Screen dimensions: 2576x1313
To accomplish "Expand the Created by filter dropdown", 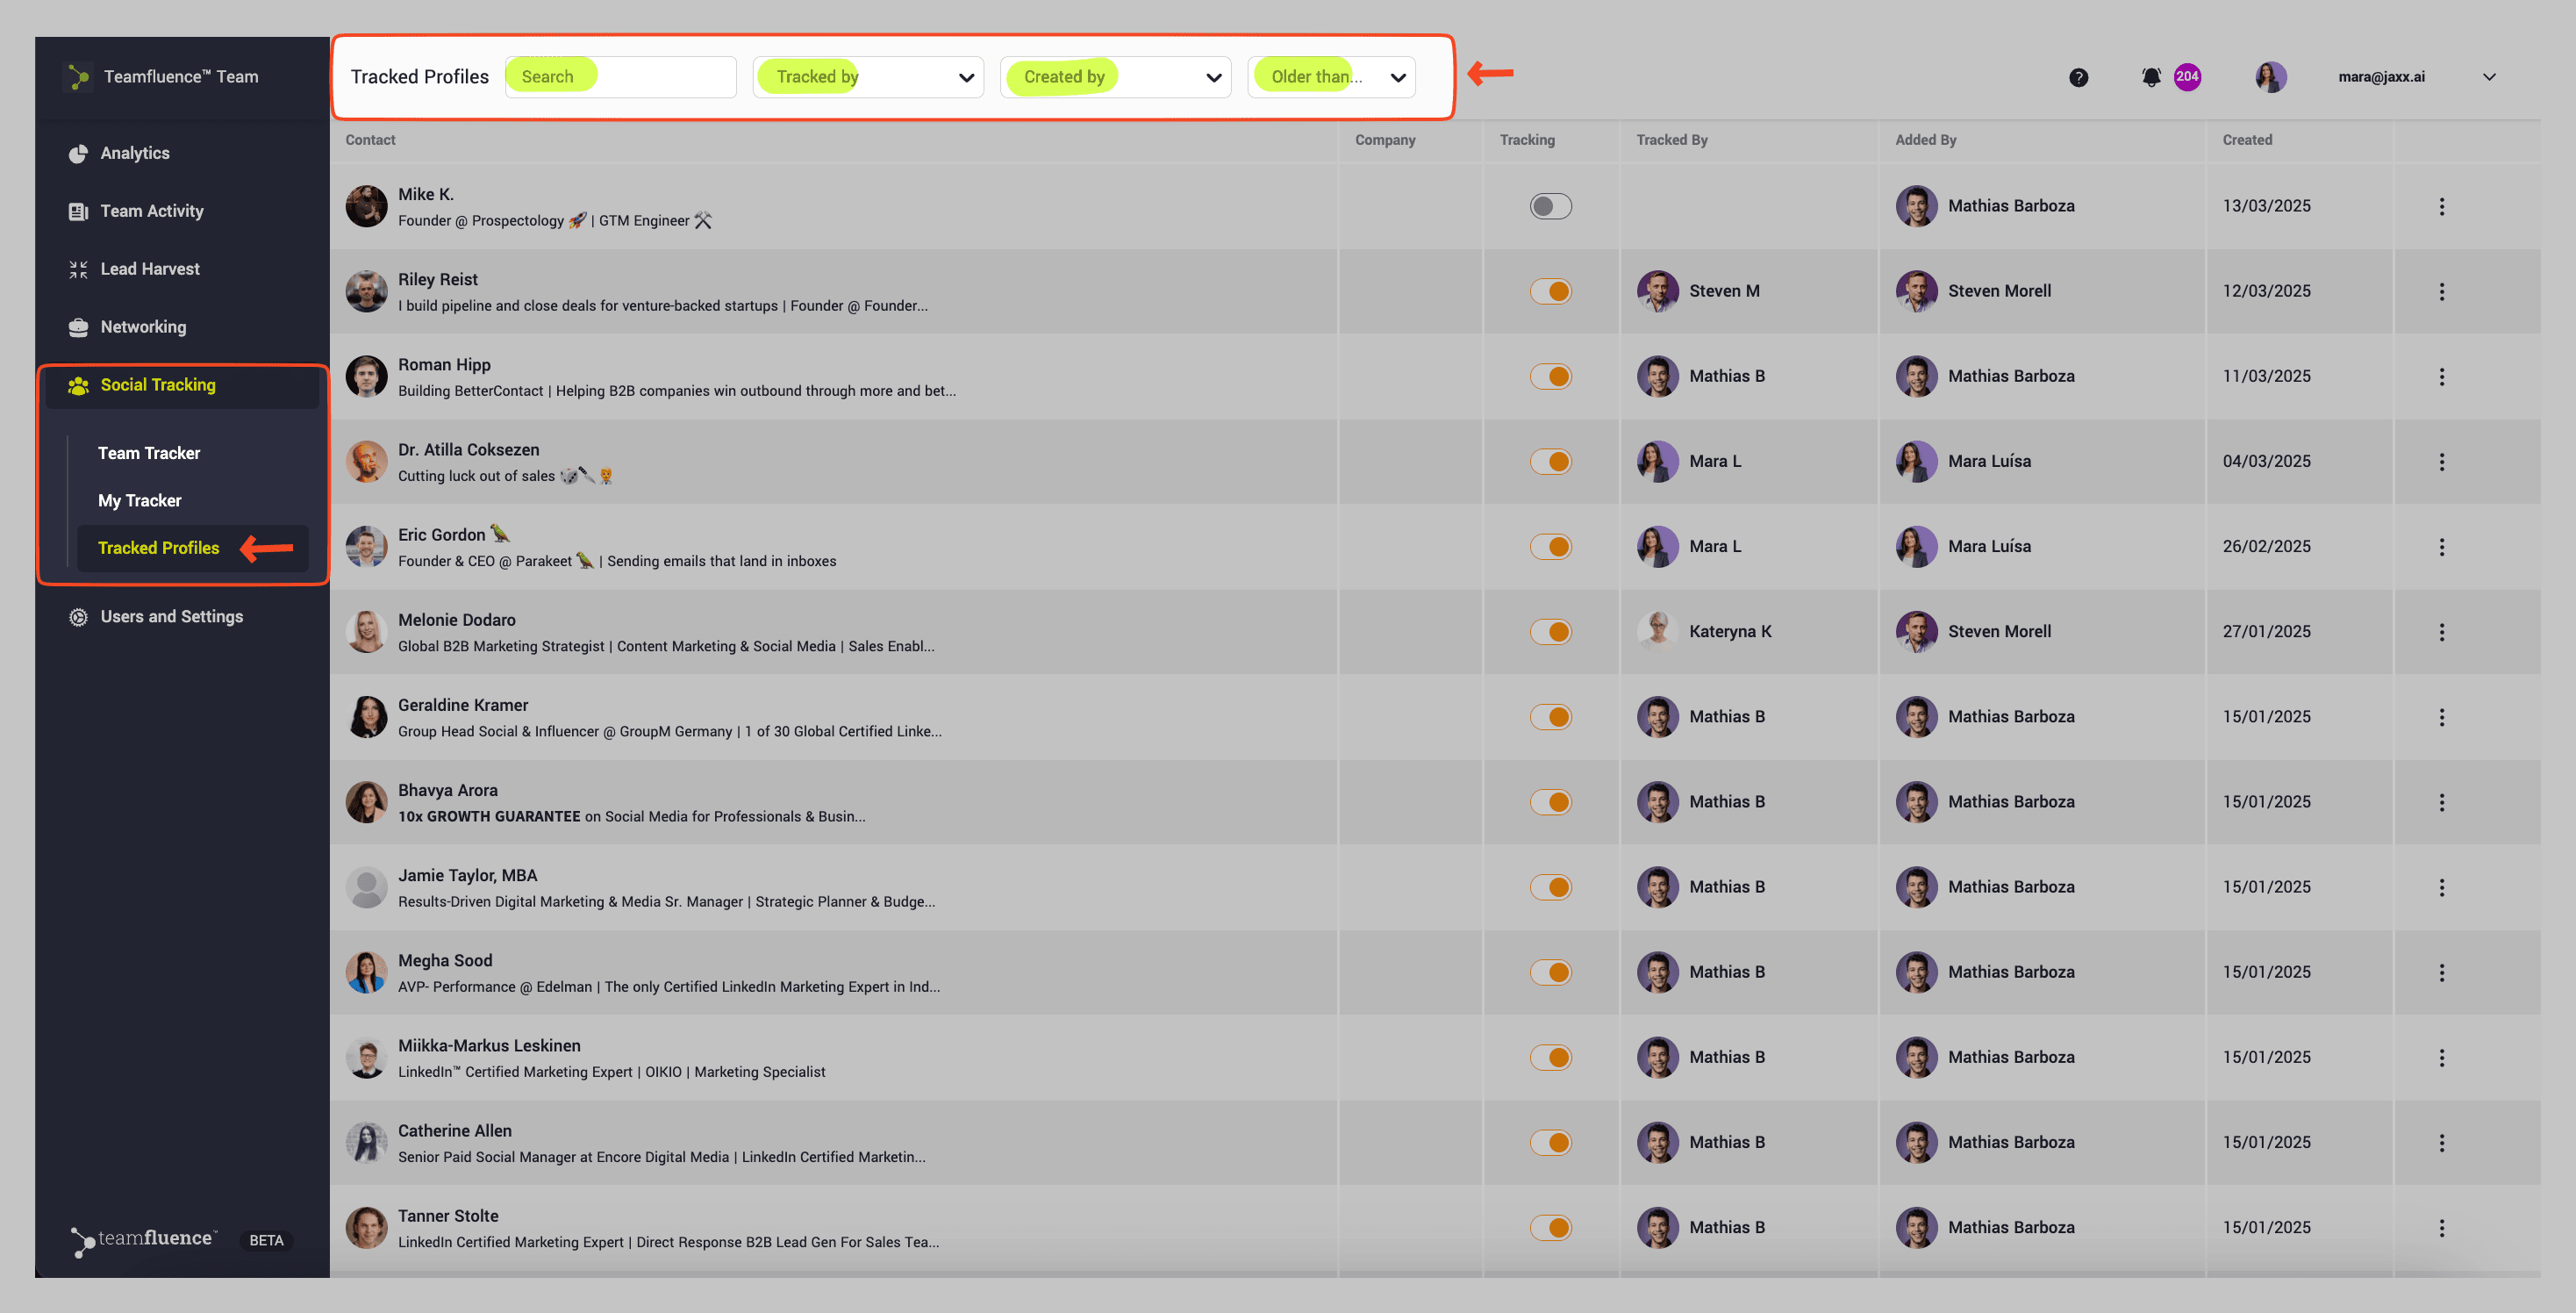I will point(1115,77).
